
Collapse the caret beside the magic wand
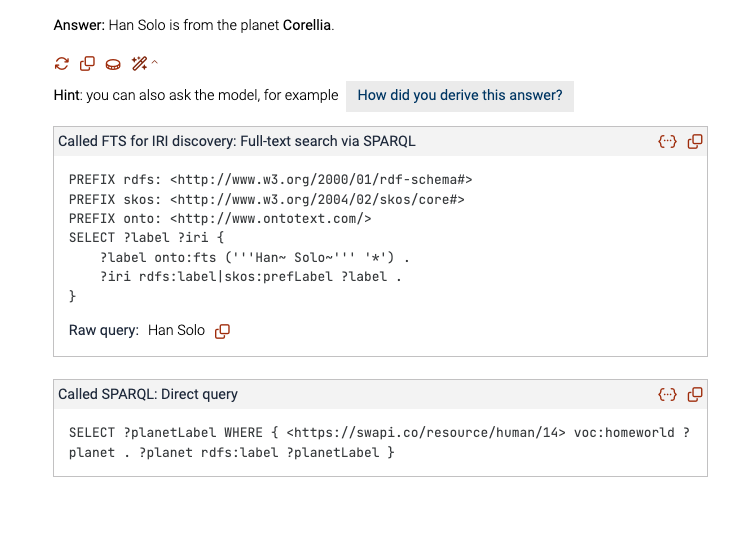click(155, 62)
